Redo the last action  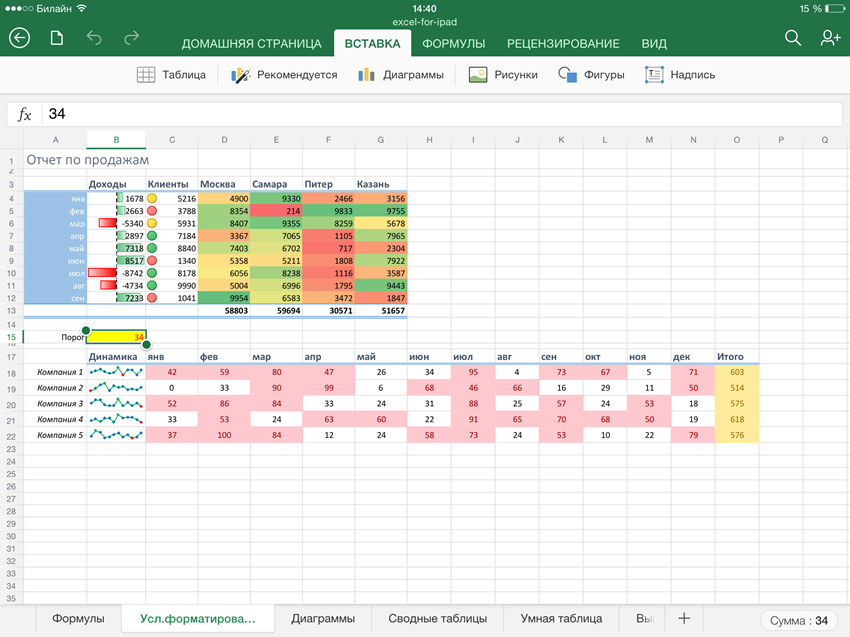(132, 38)
